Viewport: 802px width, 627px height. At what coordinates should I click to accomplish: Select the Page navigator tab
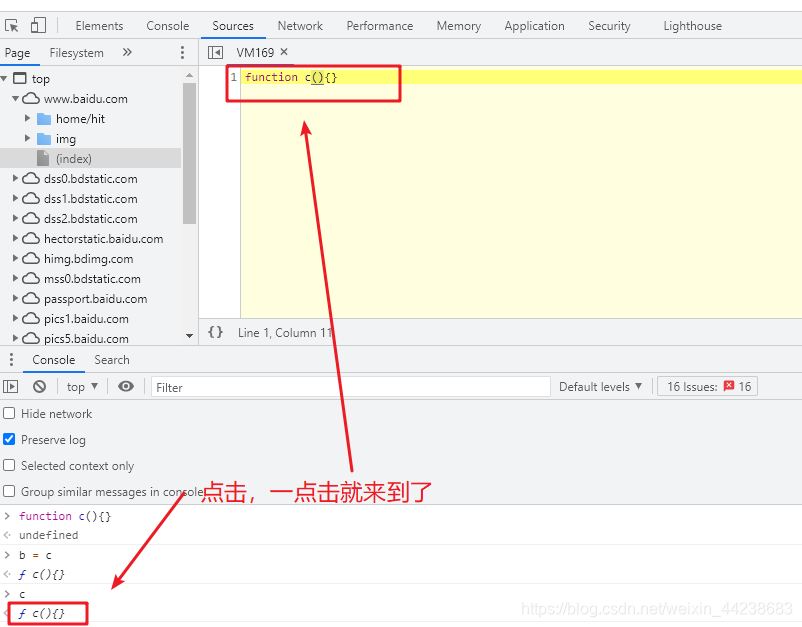(17, 53)
